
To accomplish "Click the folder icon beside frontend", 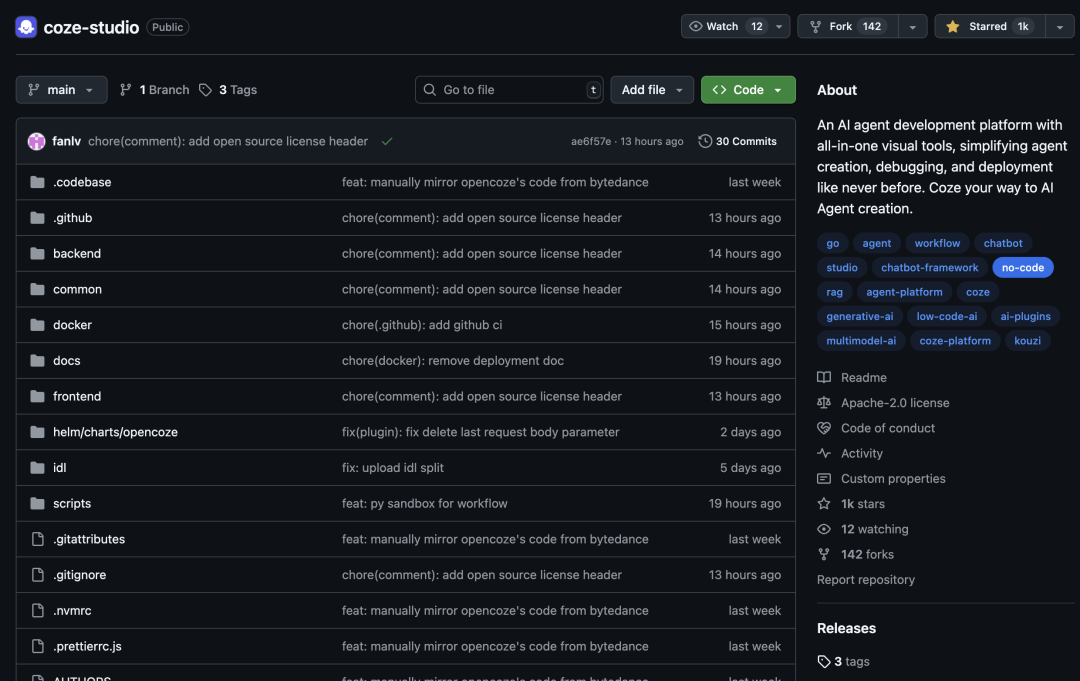I will 37,397.
